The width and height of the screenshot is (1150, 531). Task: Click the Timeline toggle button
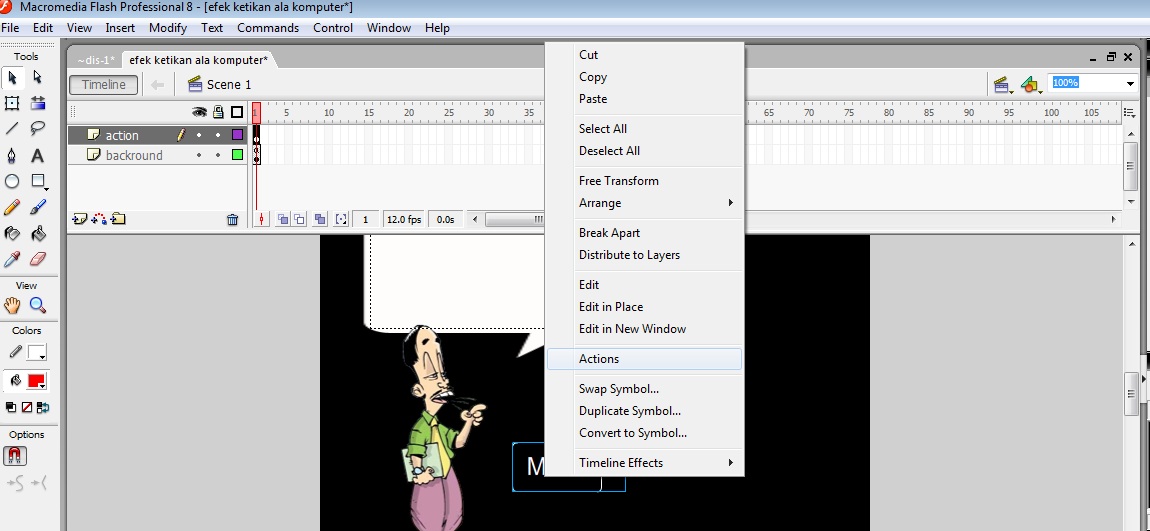coord(103,84)
